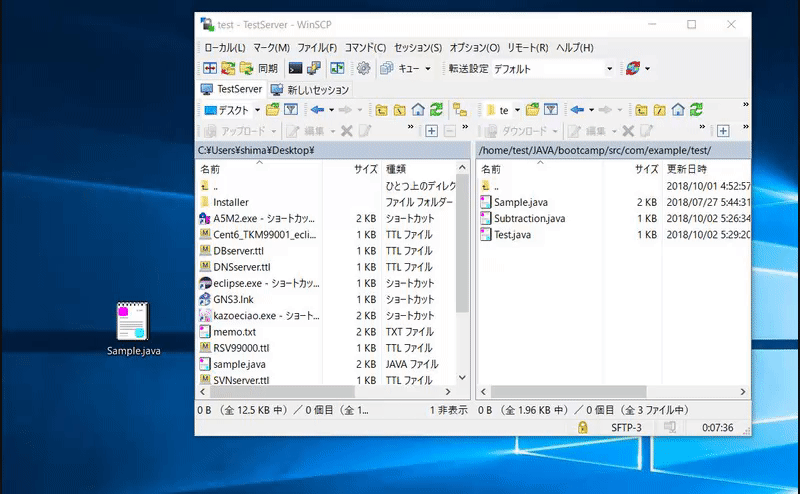This screenshot has height=494, width=800.
Task: Click the 同期 synchronize button
Action: 259,68
